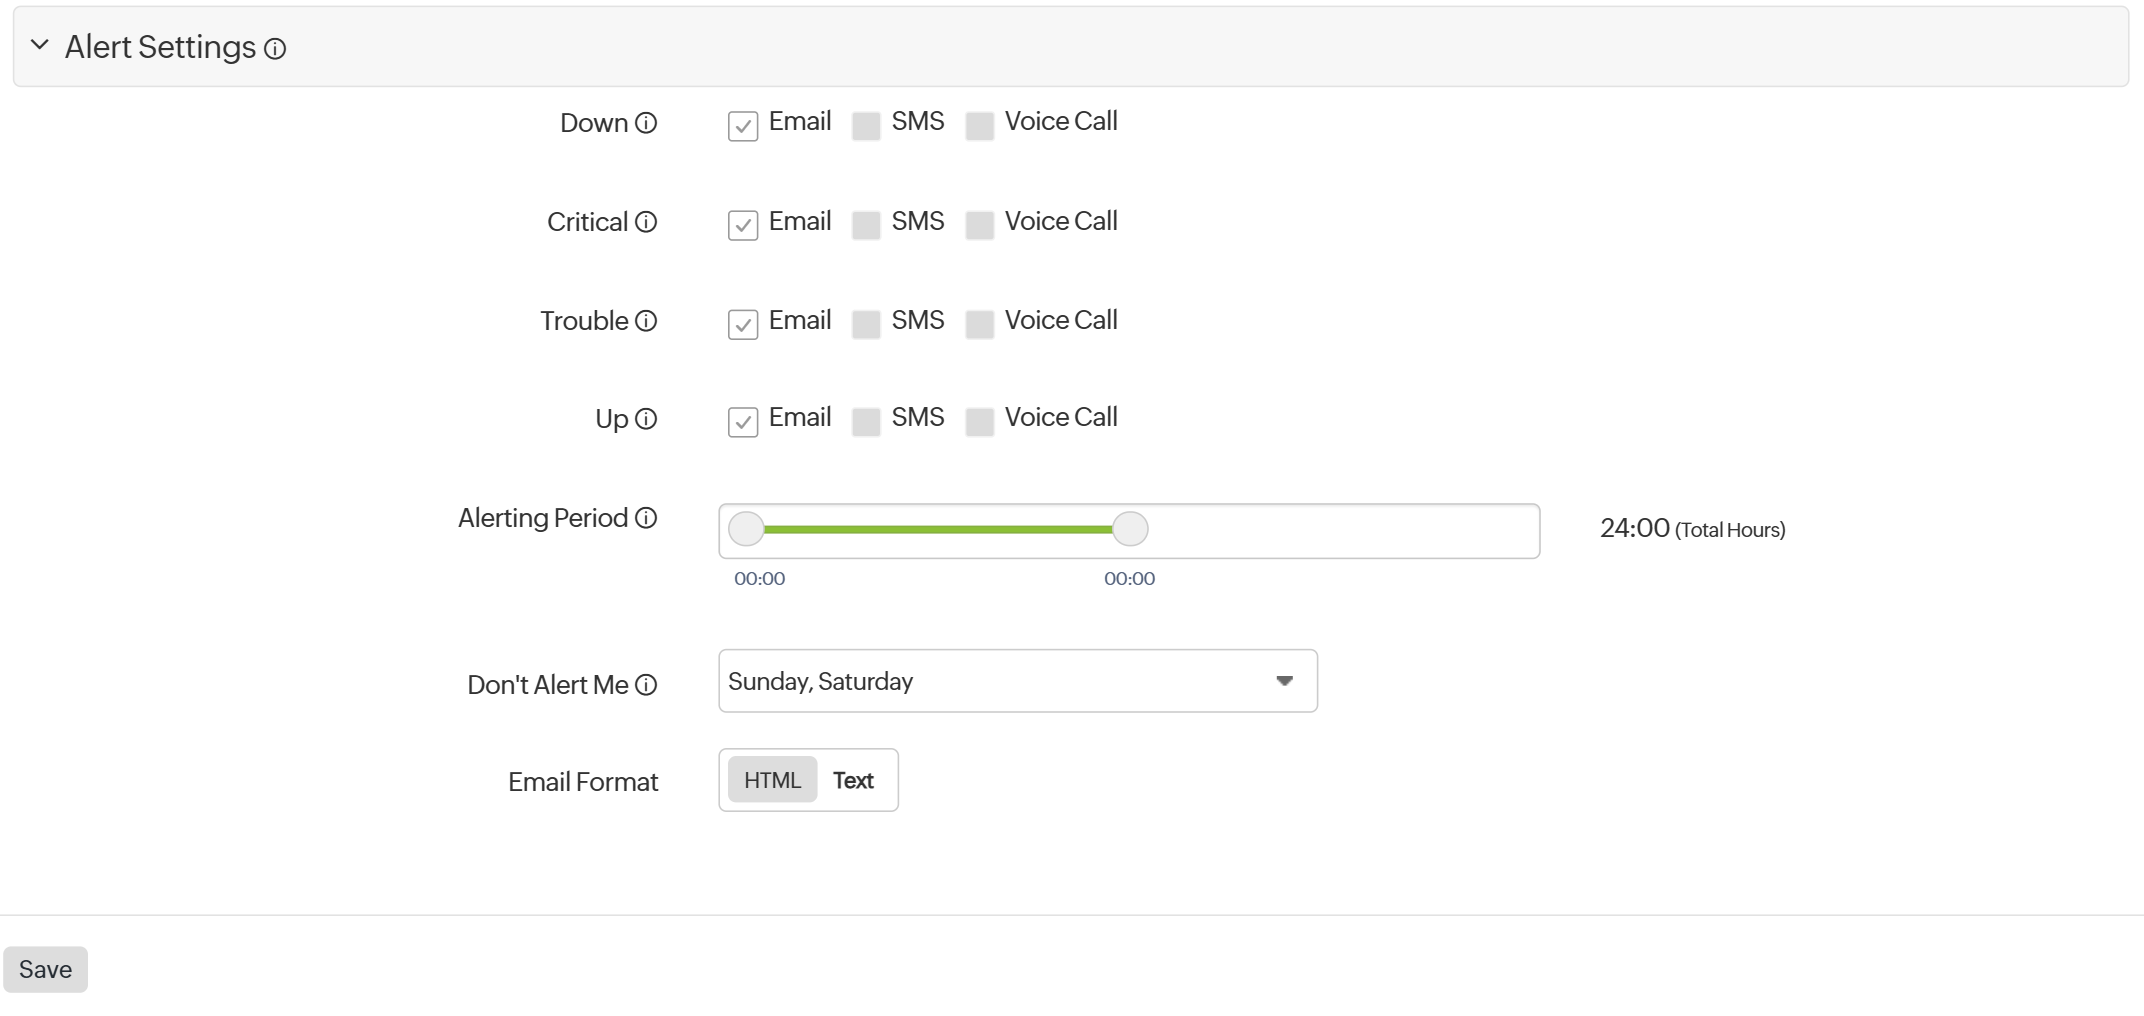2144x1016 pixels.
Task: Enable Voice Call for Down alerts
Action: 979,126
